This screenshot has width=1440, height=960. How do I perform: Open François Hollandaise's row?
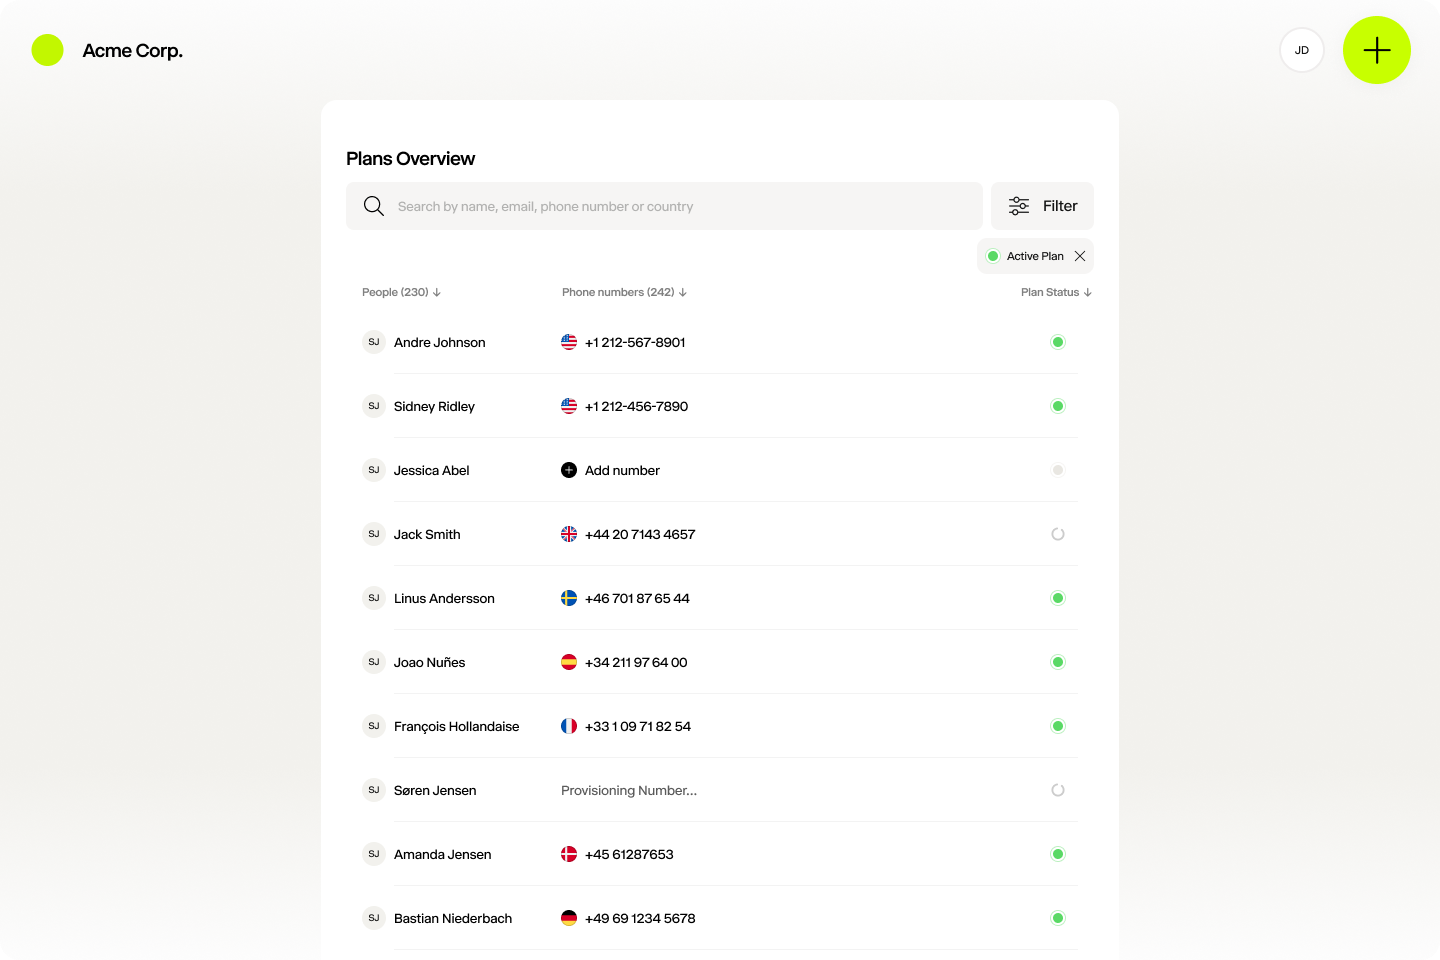456,726
